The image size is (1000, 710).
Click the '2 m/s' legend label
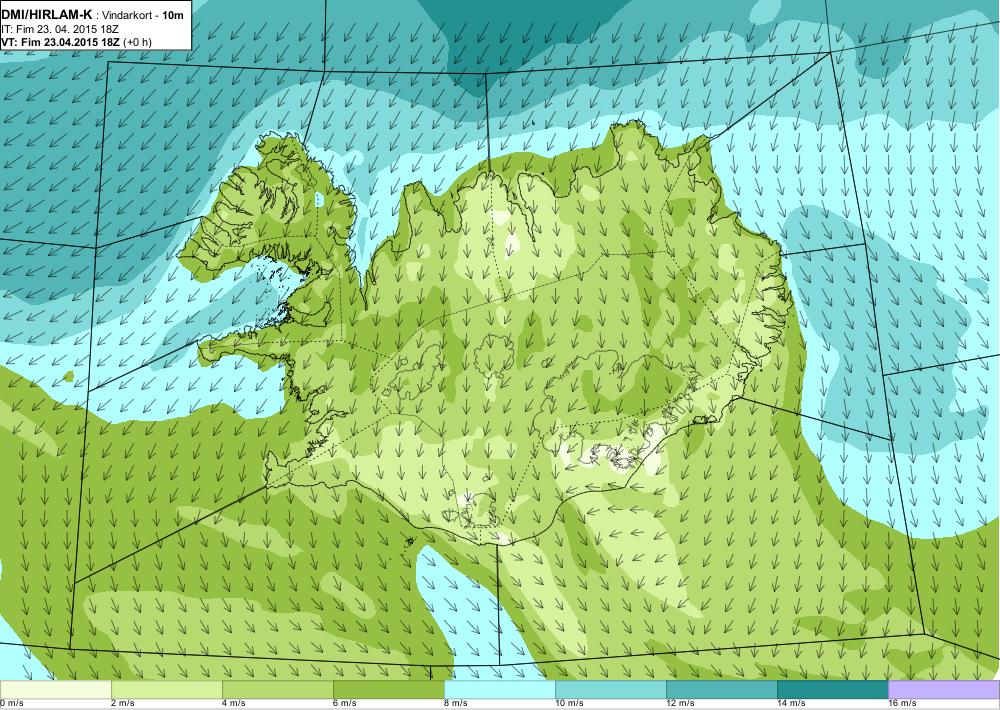pos(123,704)
